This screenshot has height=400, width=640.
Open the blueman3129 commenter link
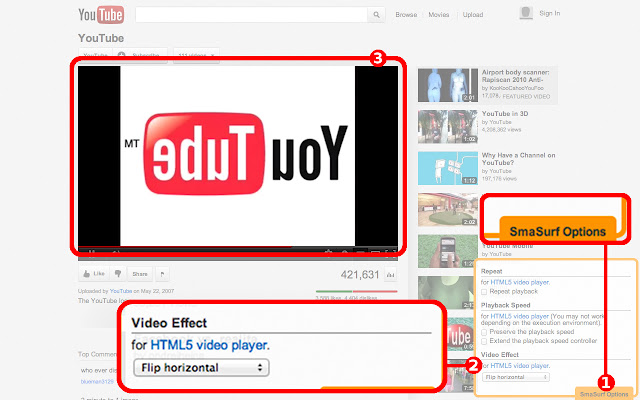tap(97, 382)
